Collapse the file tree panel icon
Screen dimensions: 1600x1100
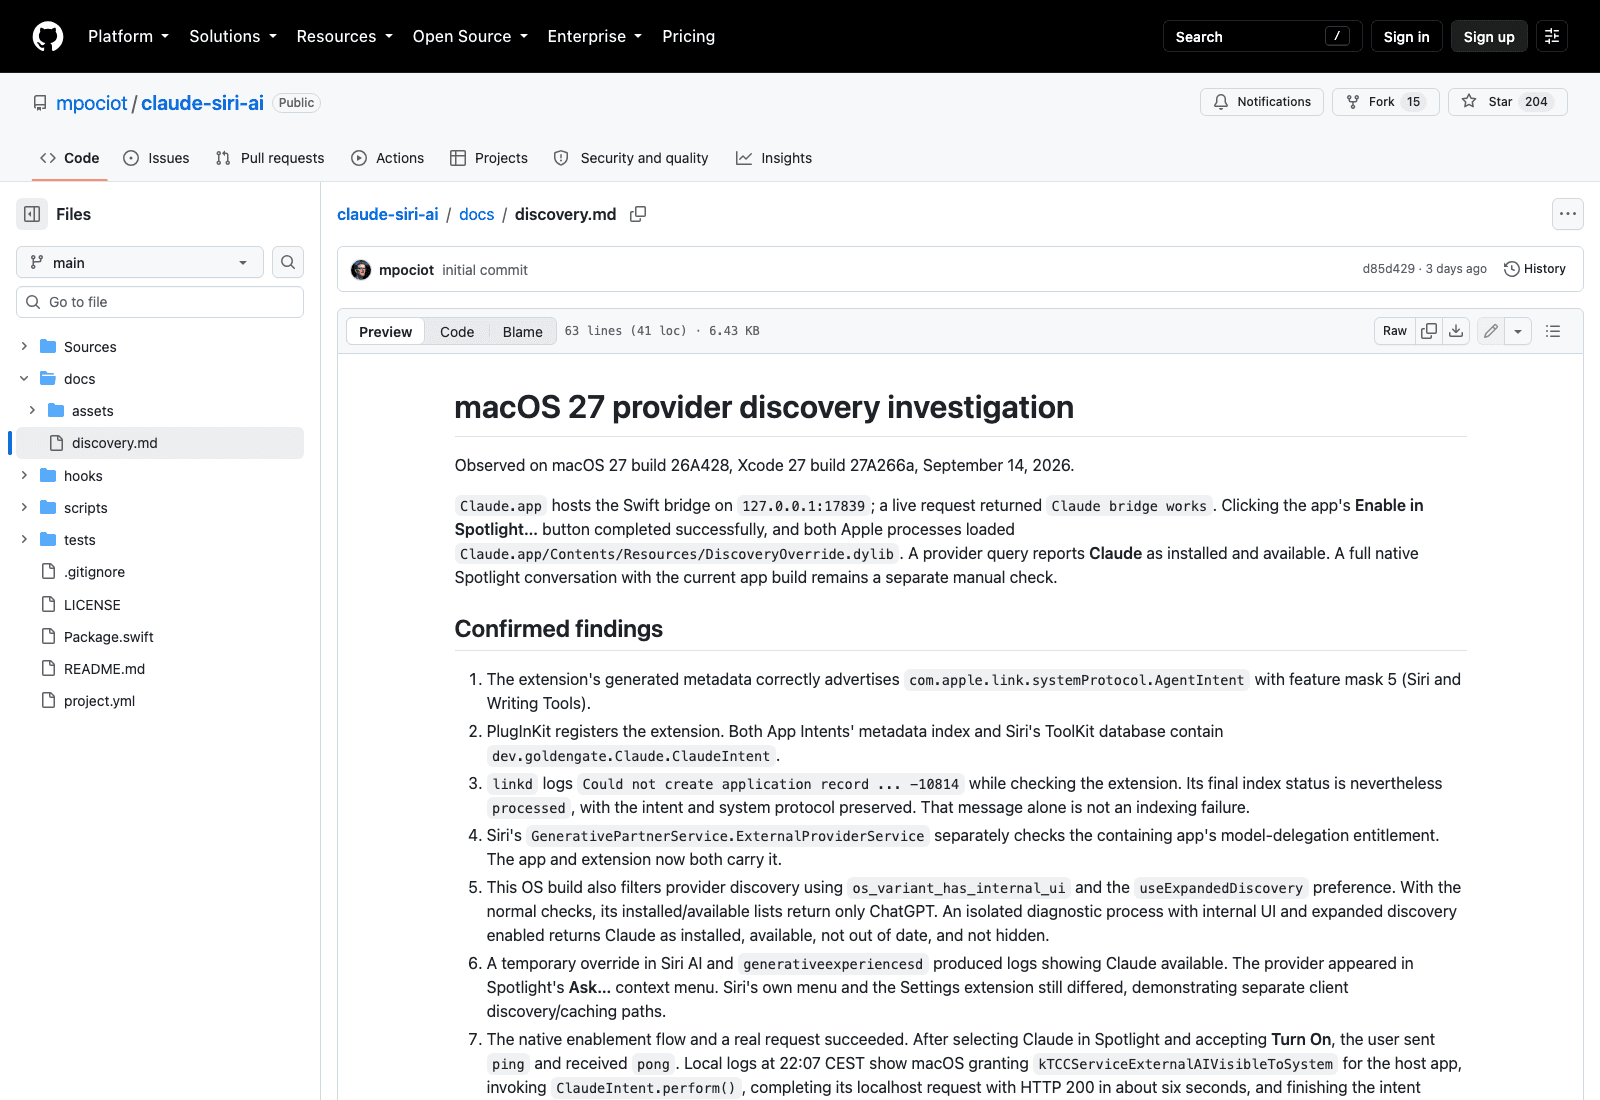32,214
